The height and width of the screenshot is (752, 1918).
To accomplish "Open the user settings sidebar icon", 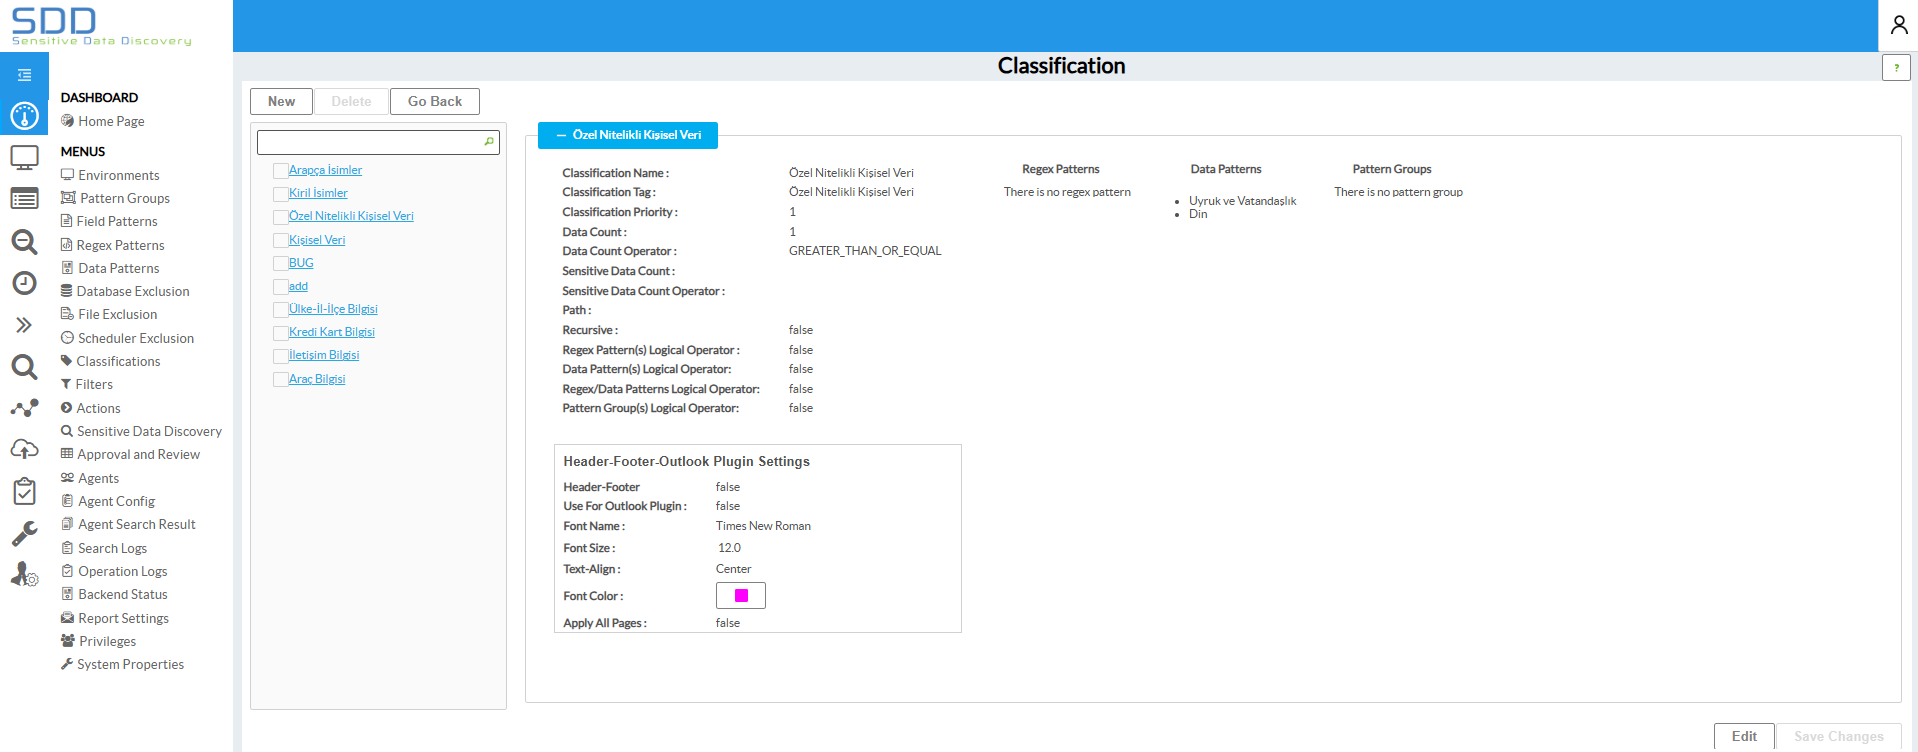I will pyautogui.click(x=24, y=574).
